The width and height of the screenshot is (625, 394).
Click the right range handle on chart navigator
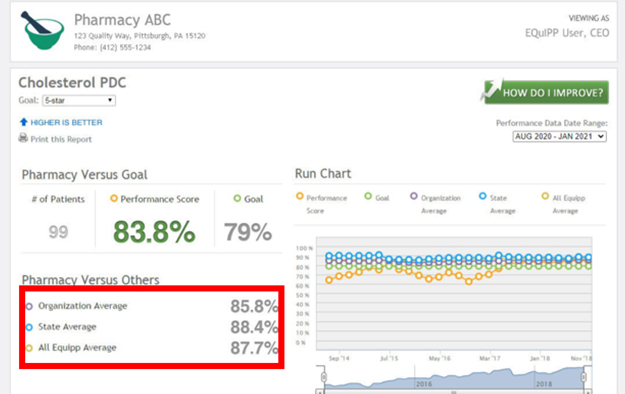[584, 377]
